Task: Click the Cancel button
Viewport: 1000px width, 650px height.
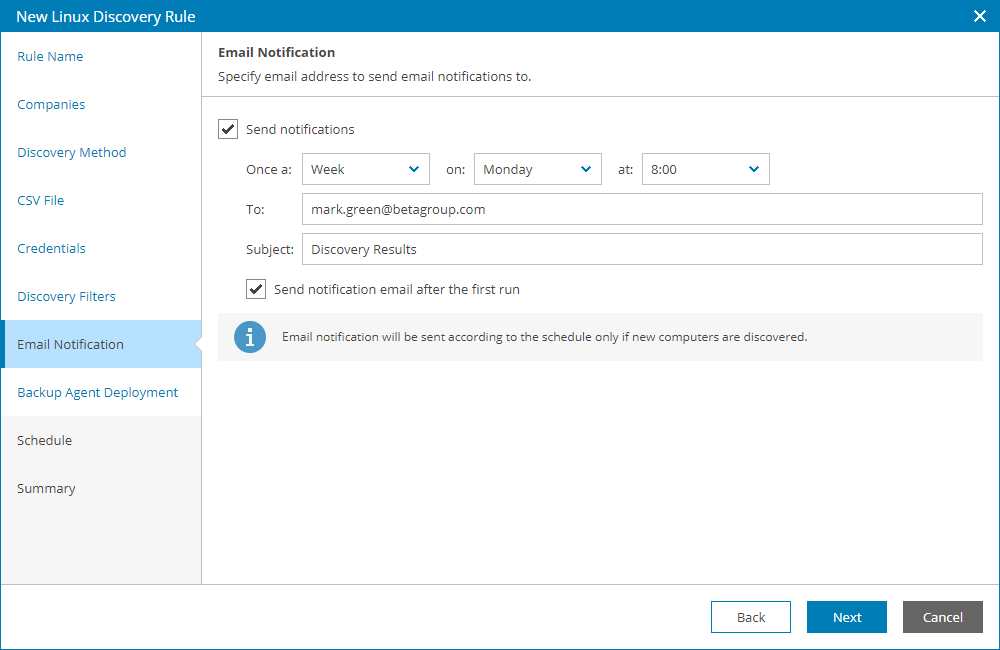Action: 942,617
